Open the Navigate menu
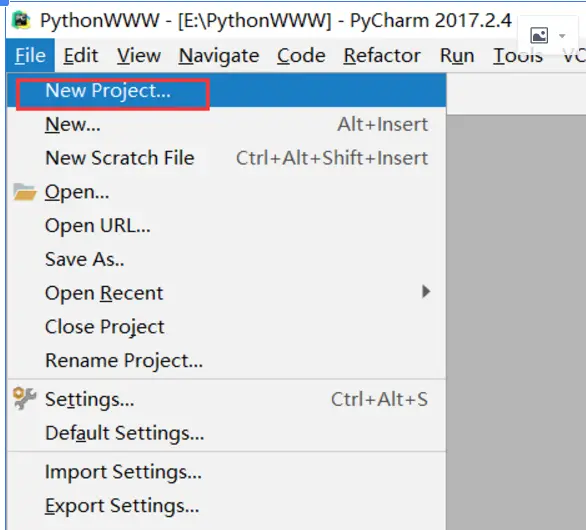This screenshot has width=586, height=530. click(219, 56)
